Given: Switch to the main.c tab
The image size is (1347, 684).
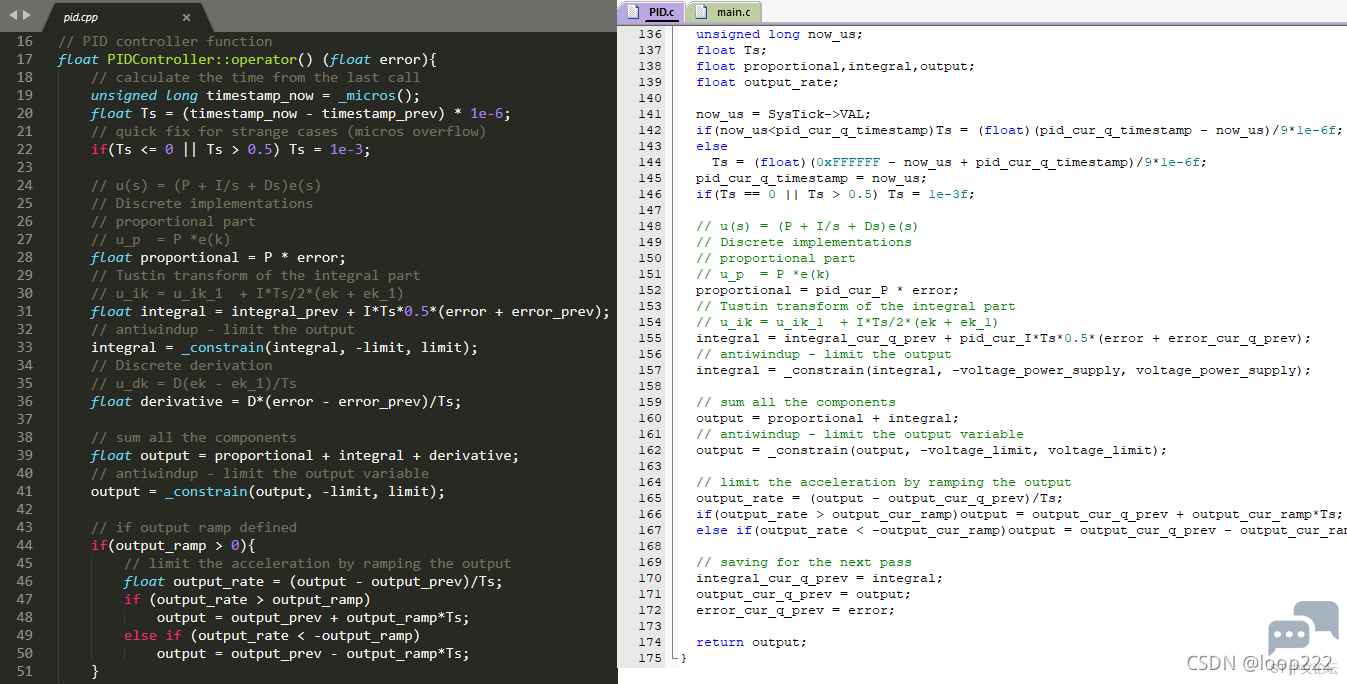Looking at the screenshot, I should [723, 12].
